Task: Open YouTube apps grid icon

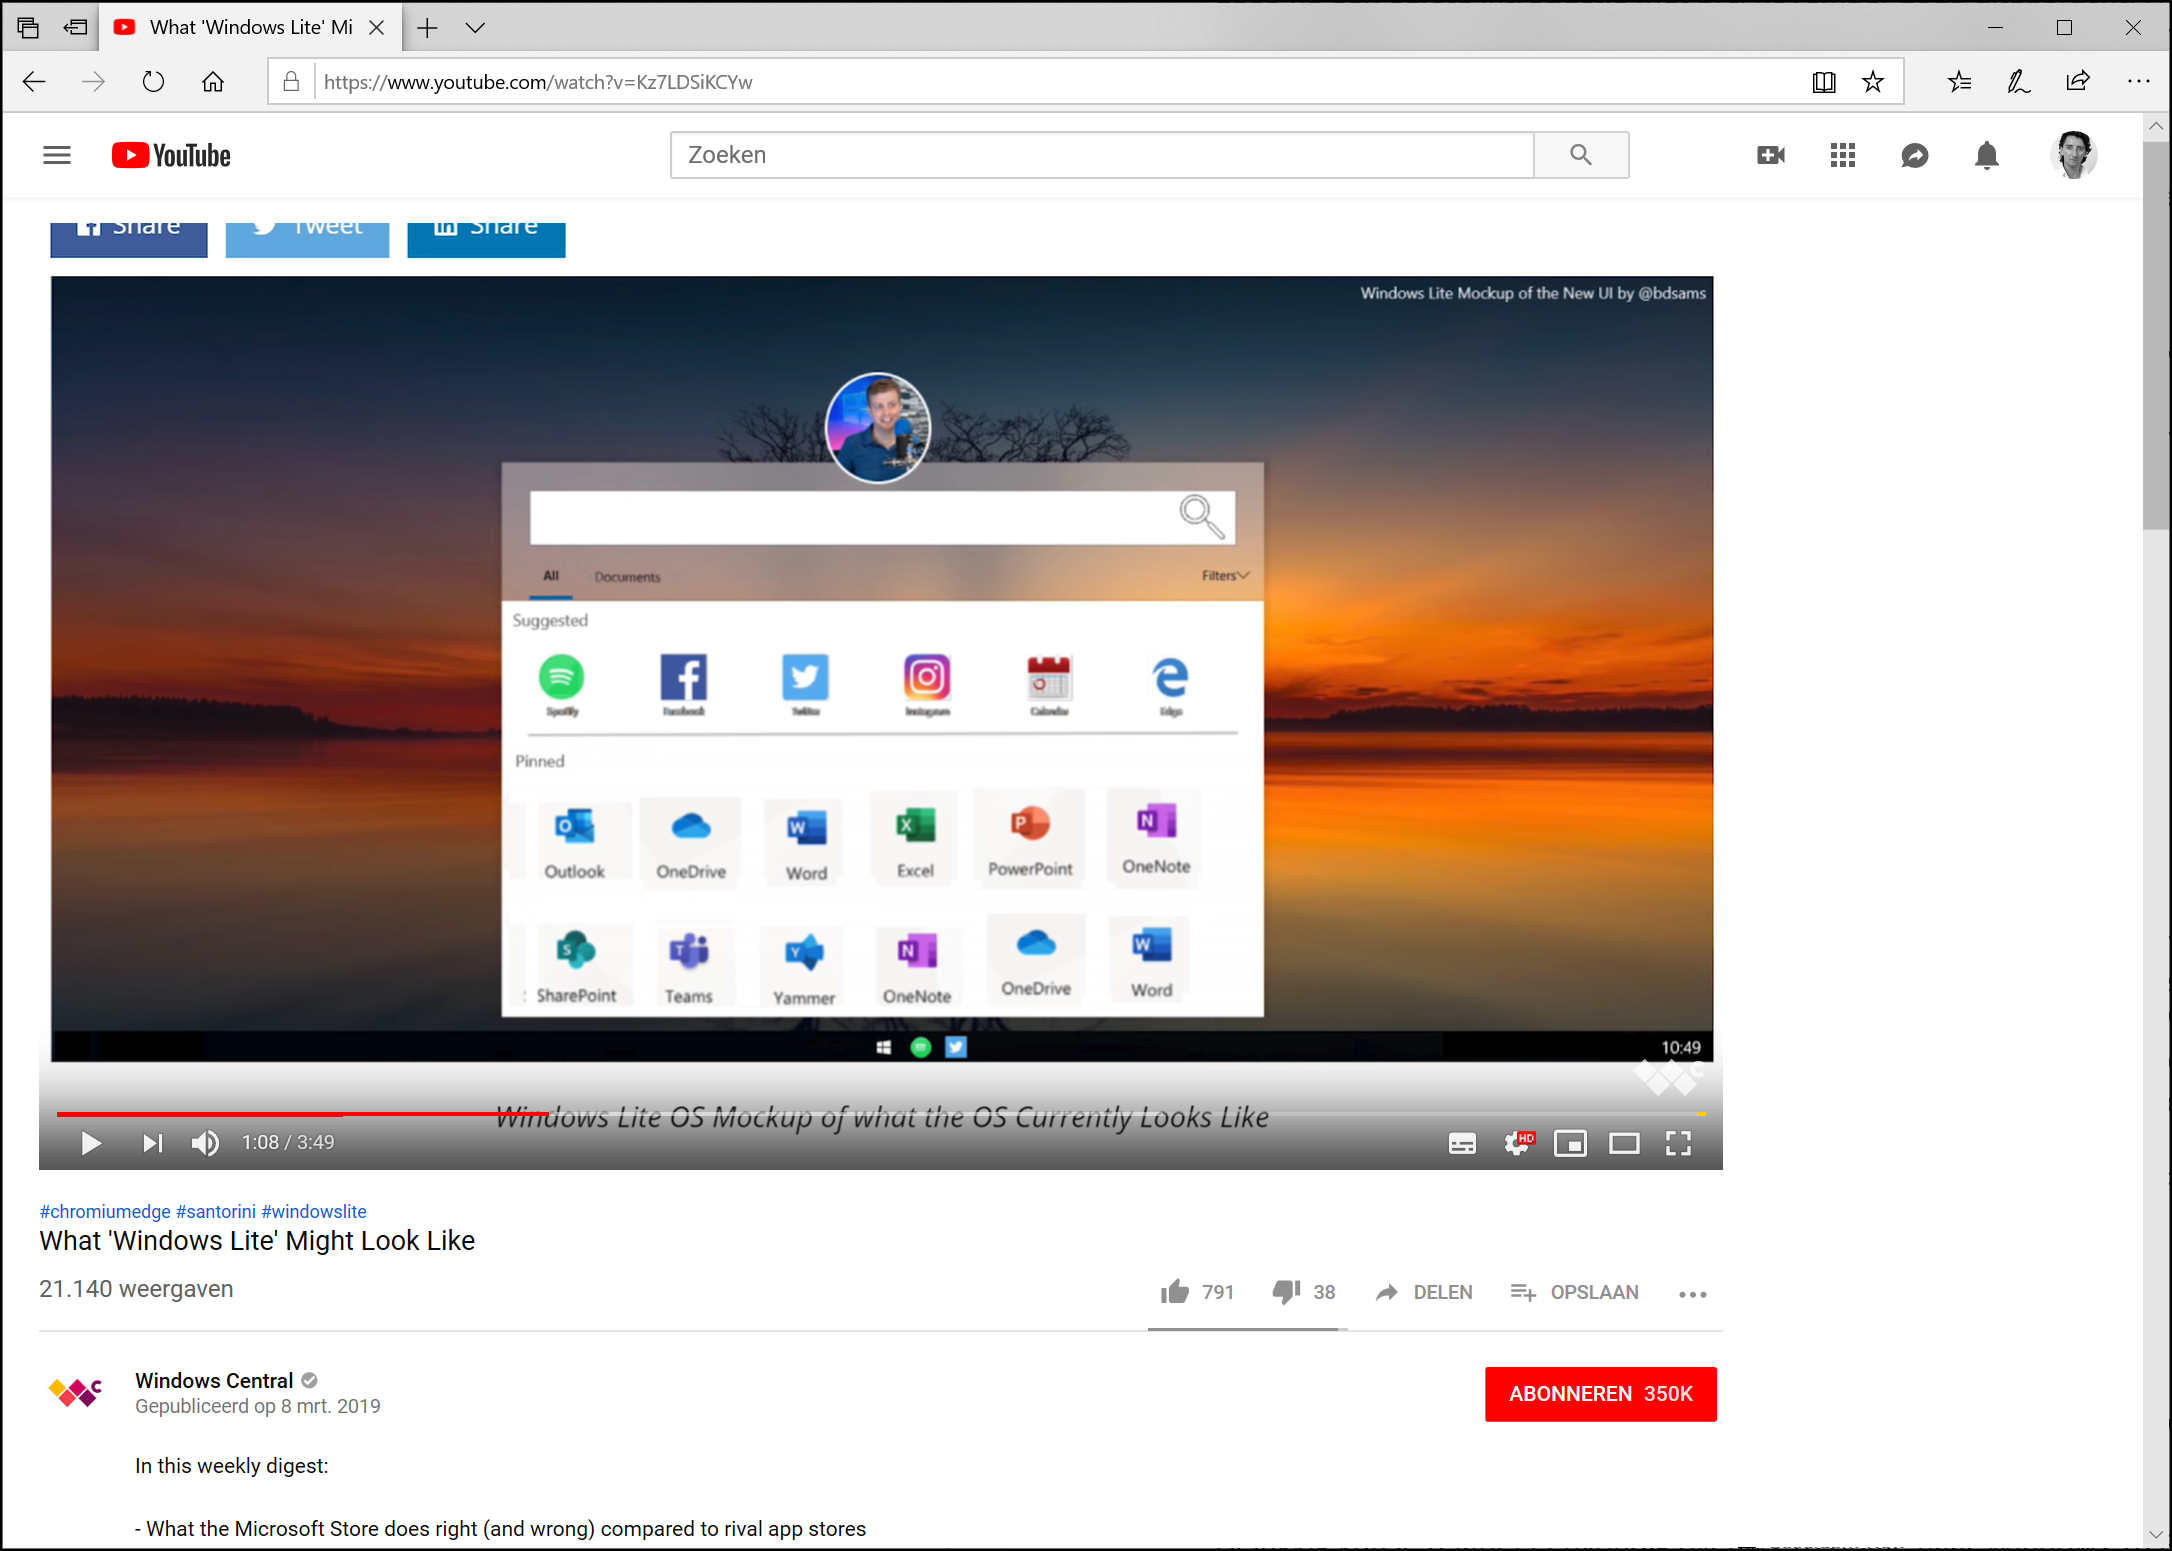Action: tap(1843, 155)
